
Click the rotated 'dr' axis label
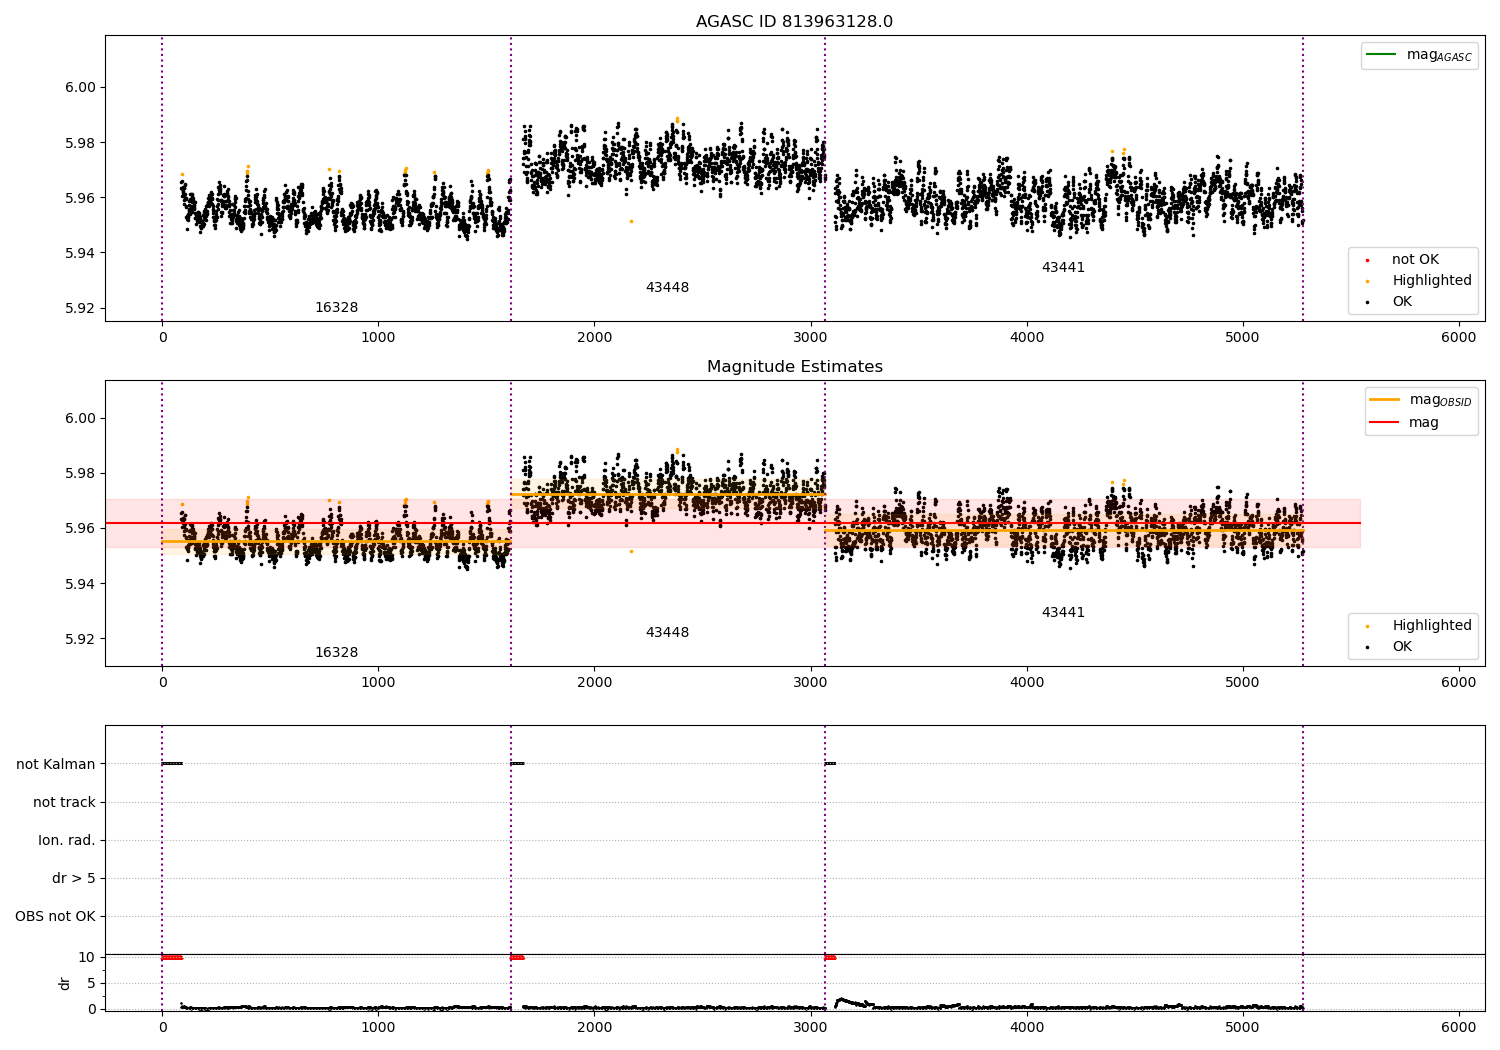pyautogui.click(x=65, y=983)
